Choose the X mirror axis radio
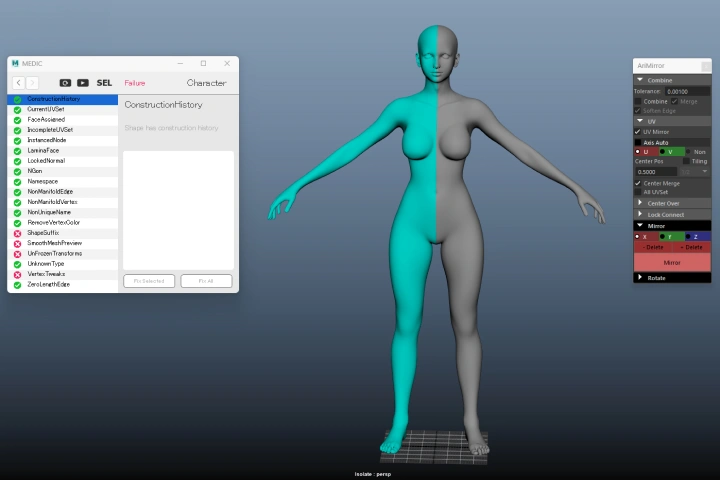The image size is (720, 480). pyautogui.click(x=637, y=237)
